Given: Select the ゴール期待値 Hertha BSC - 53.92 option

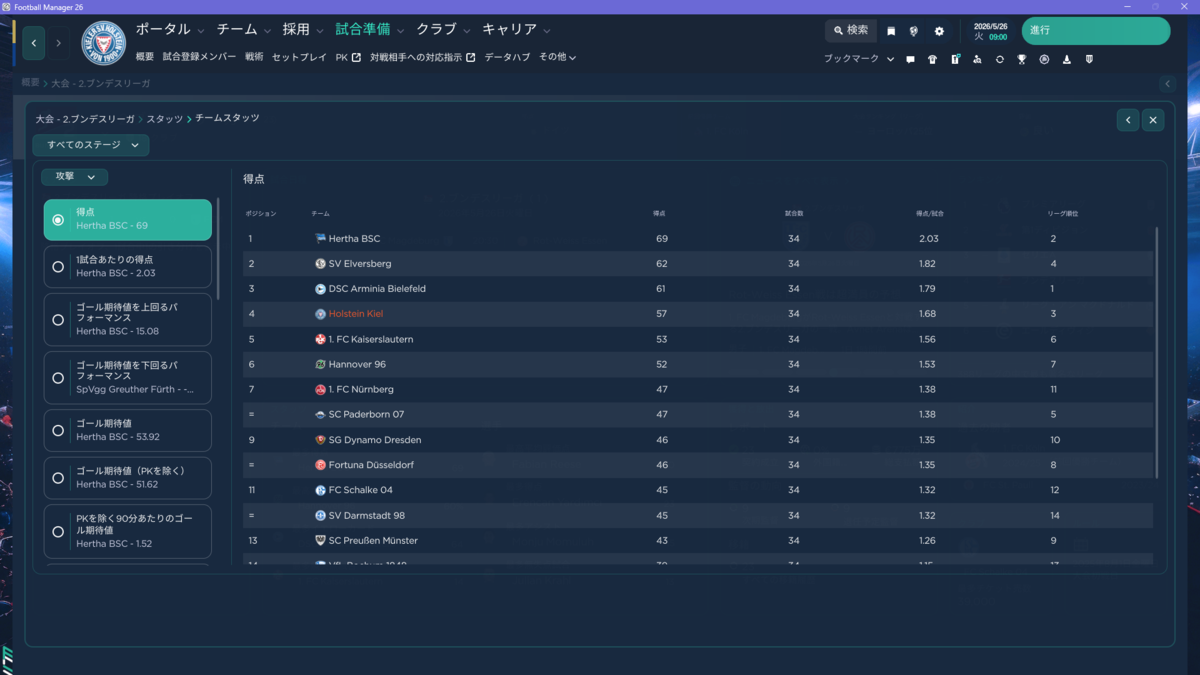Looking at the screenshot, I should [128, 430].
